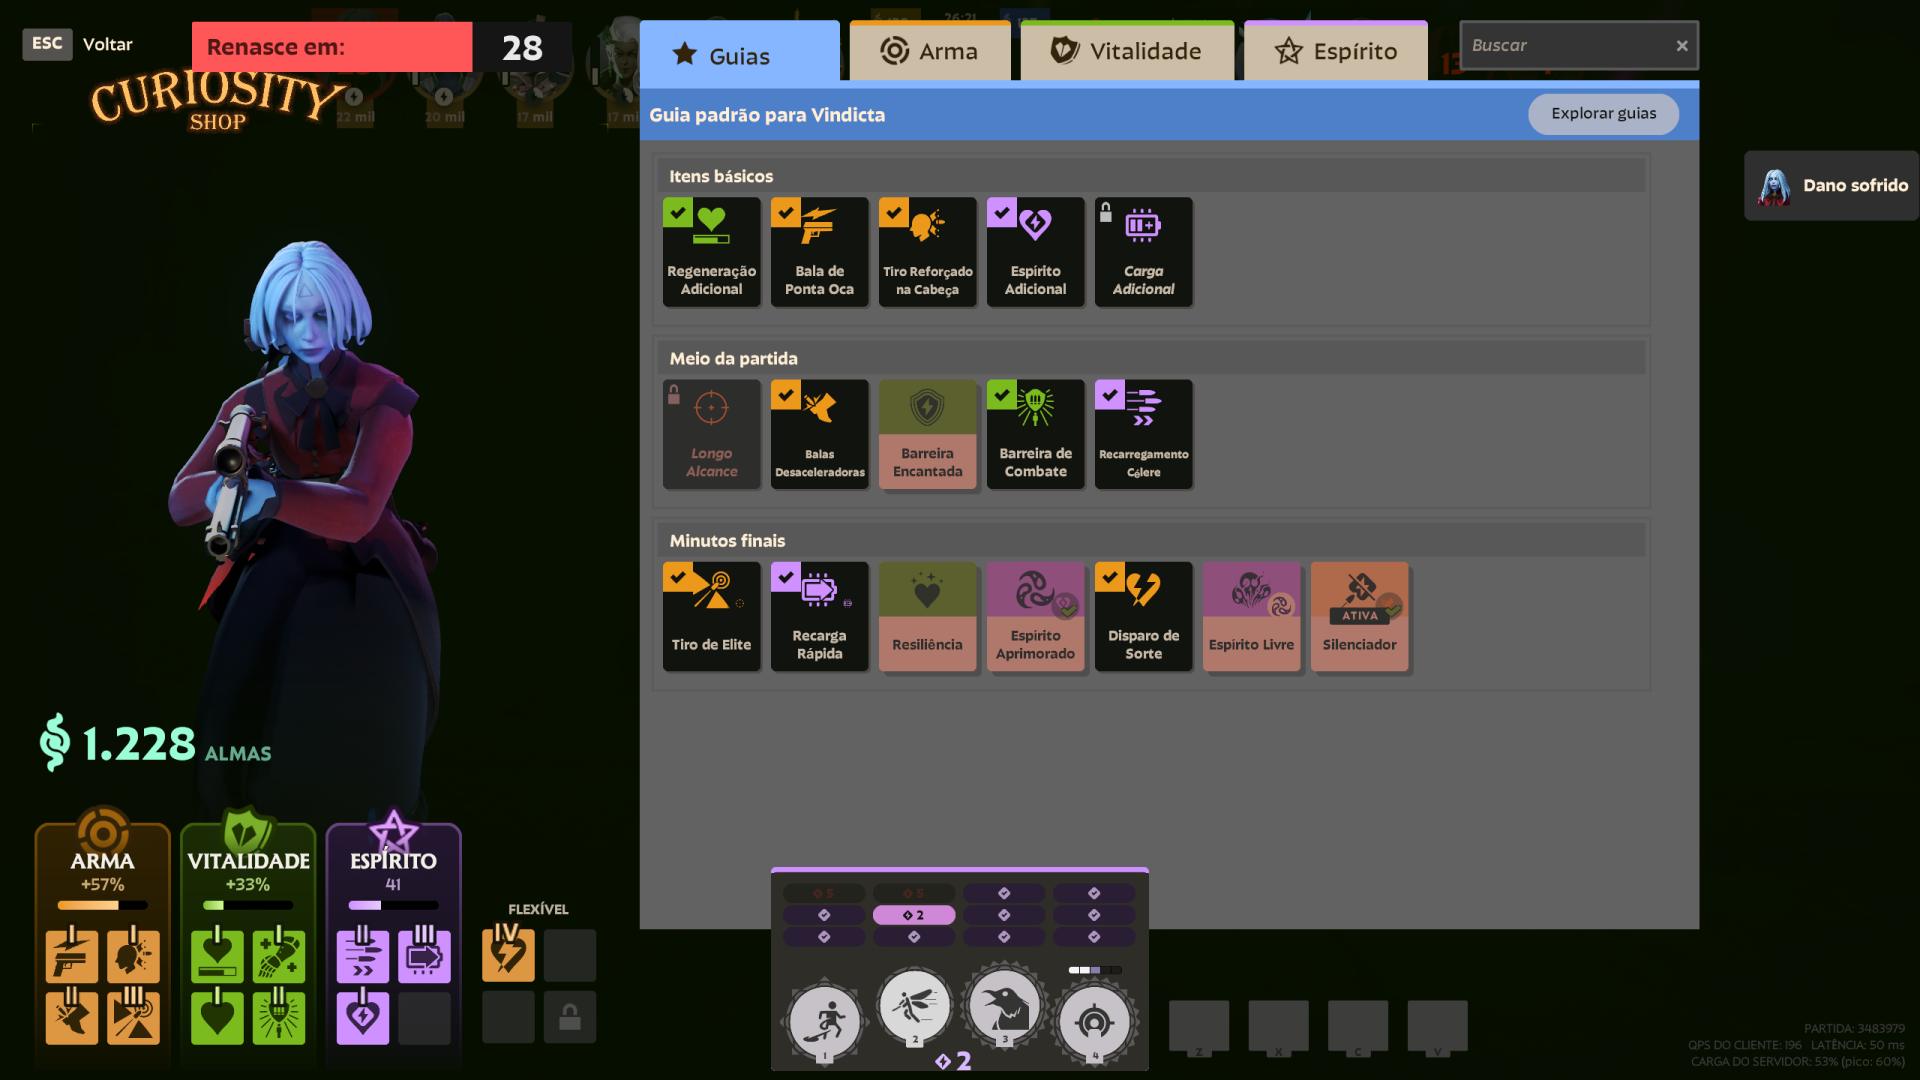Click the Silenciador active item
Image resolution: width=1920 pixels, height=1080 pixels.
1359,616
